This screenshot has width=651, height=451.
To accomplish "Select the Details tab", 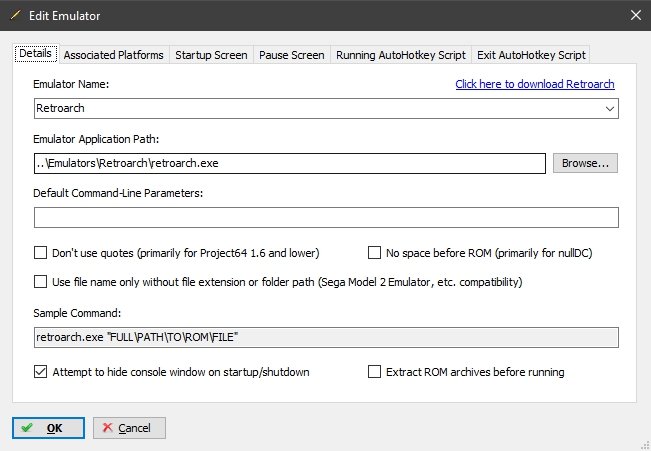I will (x=36, y=54).
